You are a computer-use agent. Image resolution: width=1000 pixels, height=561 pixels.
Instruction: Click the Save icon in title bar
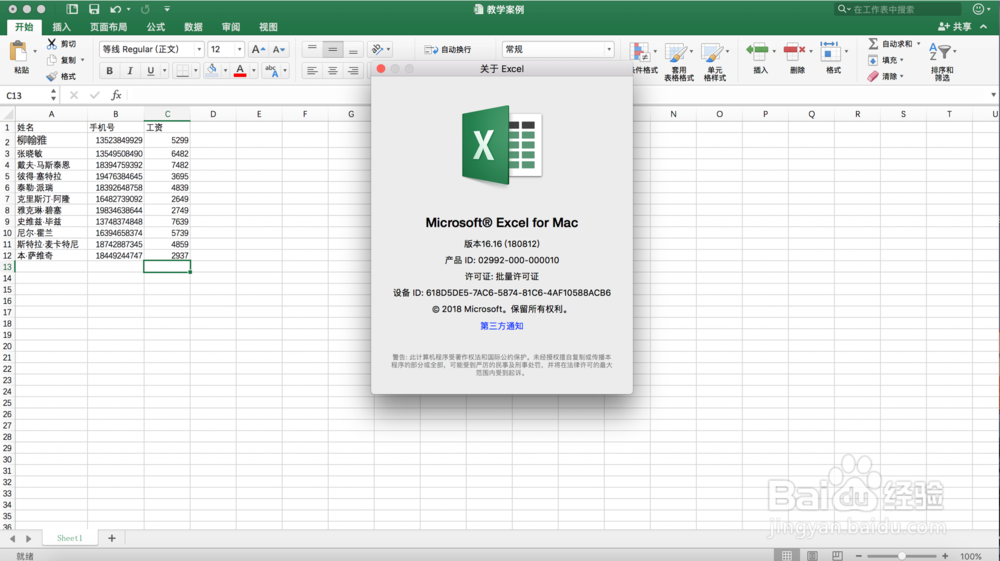[94, 9]
